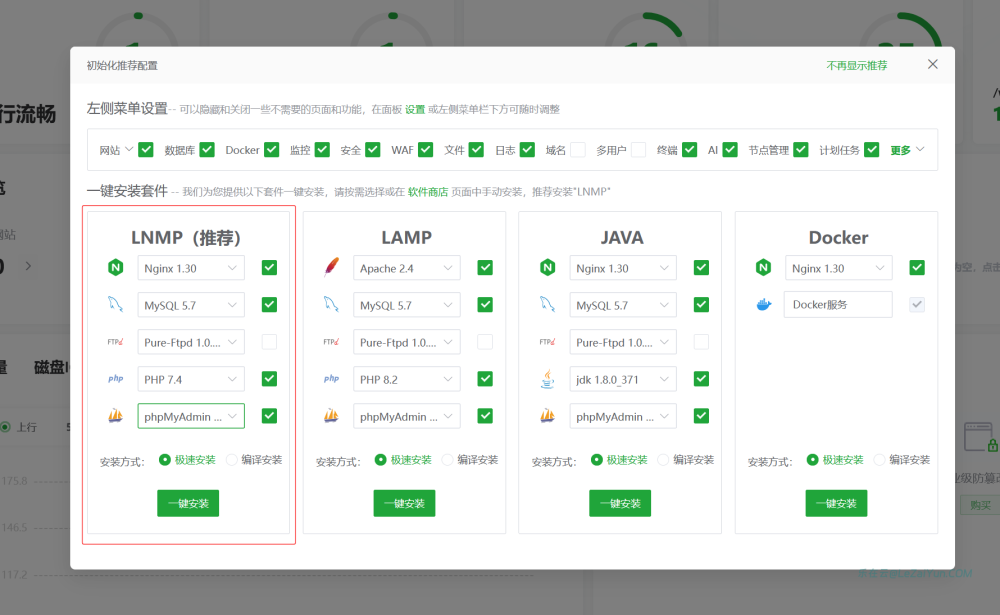The height and width of the screenshot is (615, 1000).
Task: Click 一键安装 button for LNMP
Action: [x=188, y=503]
